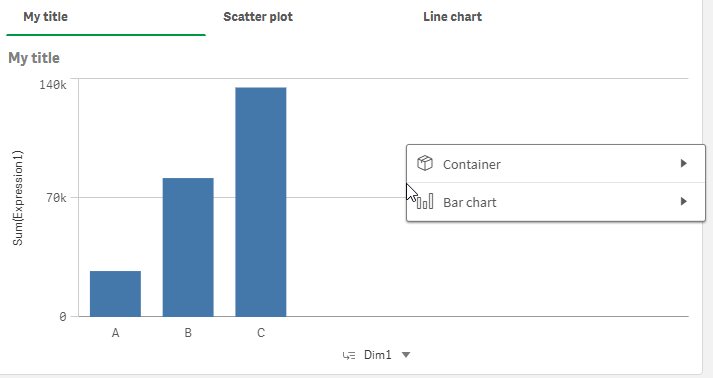This screenshot has height=378, width=713.
Task: Click the Container cube icon
Action: [x=425, y=163]
